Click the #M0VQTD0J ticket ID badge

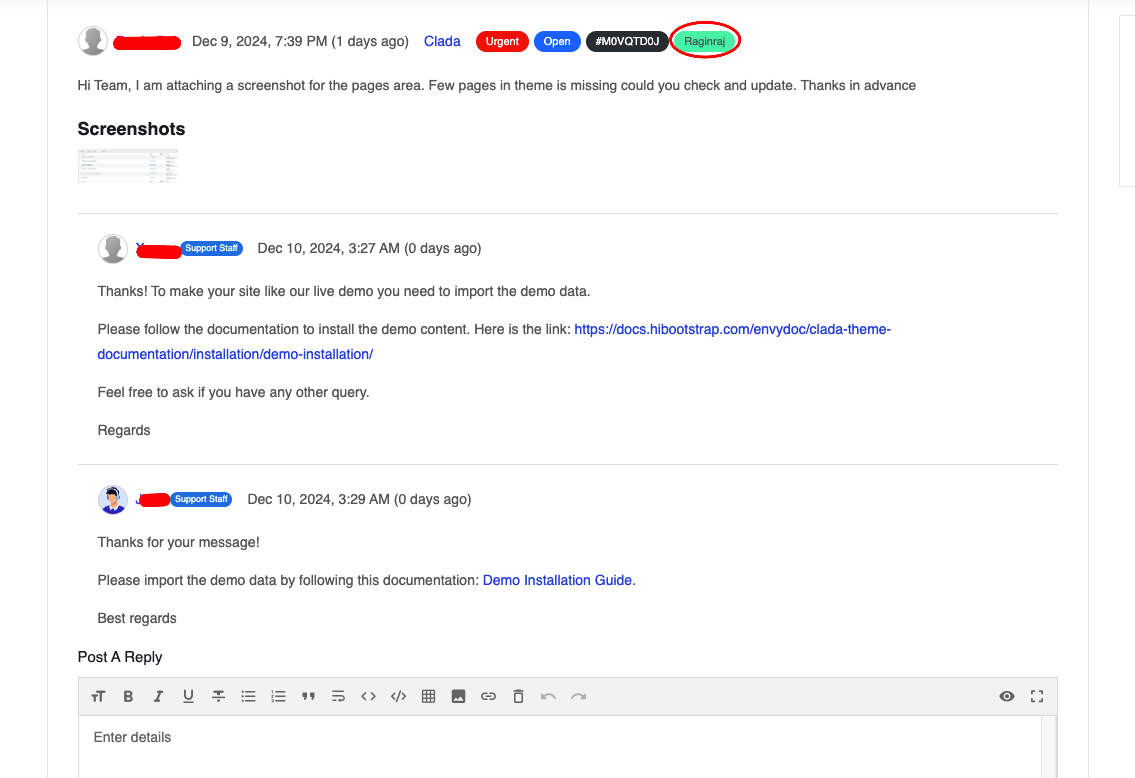(627, 41)
